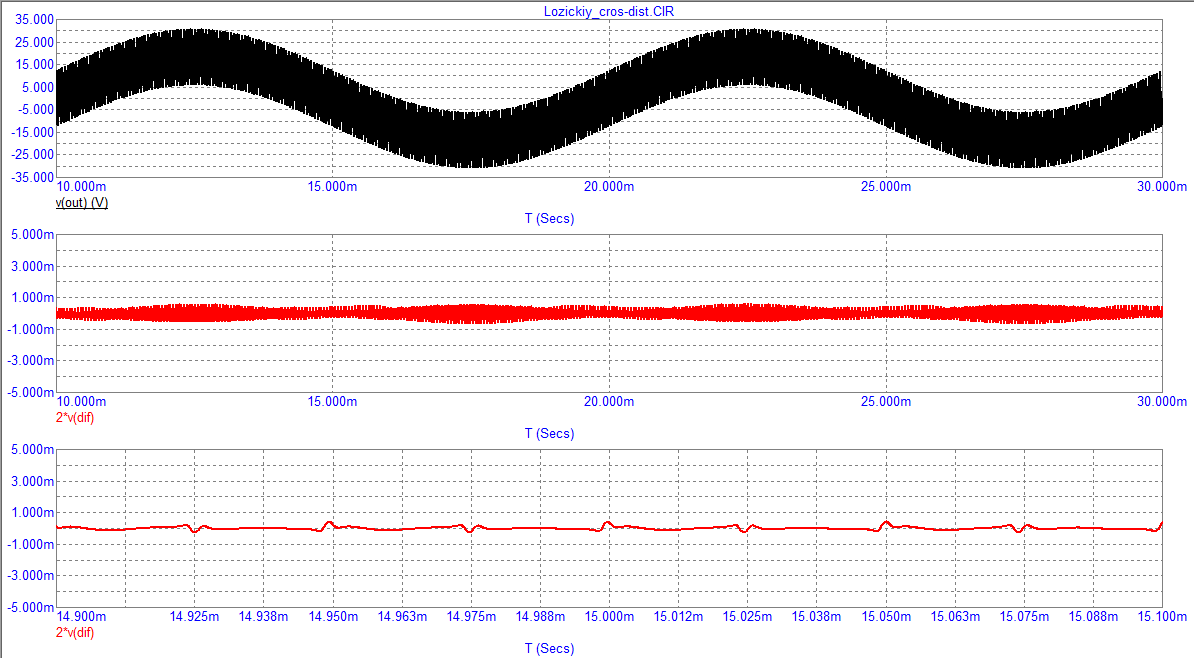Click the -3.000m tick on the middle plot Y axis
Screen dimensions: 1194x658
(31, 361)
